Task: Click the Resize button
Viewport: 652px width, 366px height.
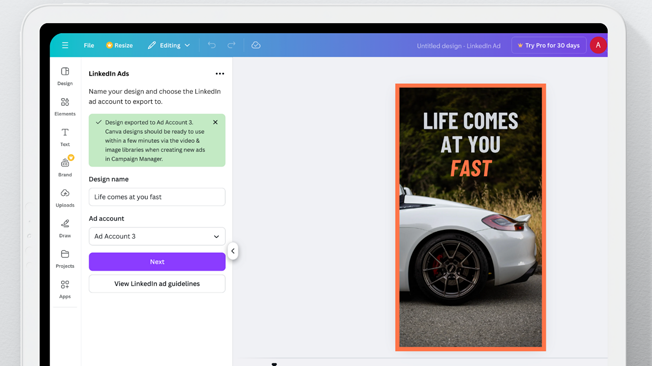Action: (x=119, y=45)
